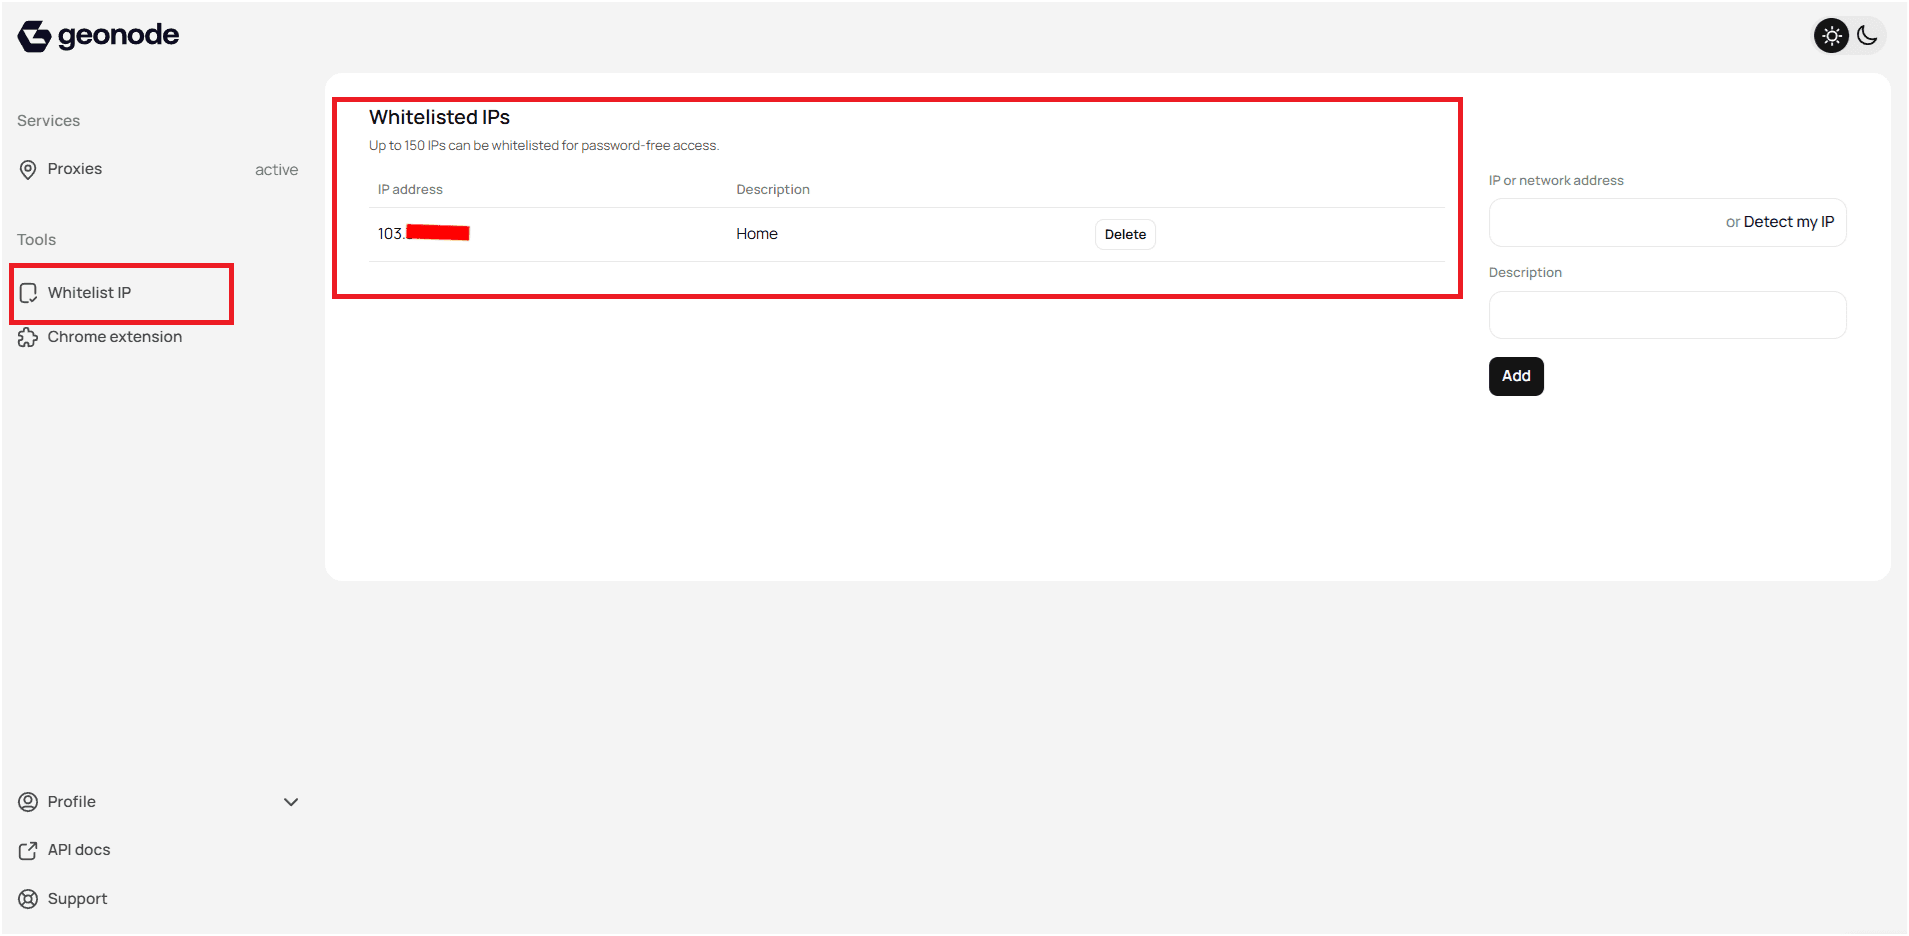The width and height of the screenshot is (1909, 936).
Task: Open the API docs link
Action: point(79,849)
